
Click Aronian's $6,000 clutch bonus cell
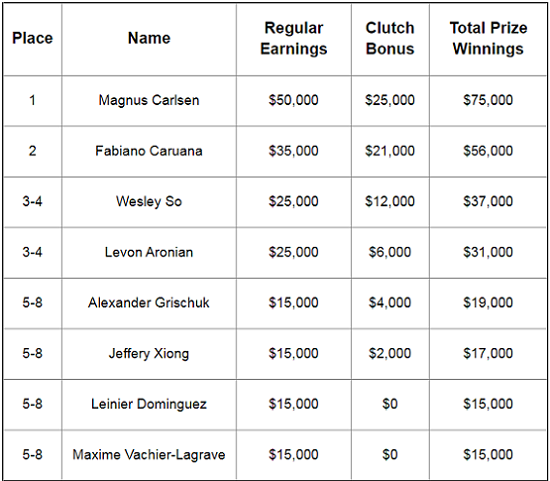pyautogui.click(x=390, y=253)
